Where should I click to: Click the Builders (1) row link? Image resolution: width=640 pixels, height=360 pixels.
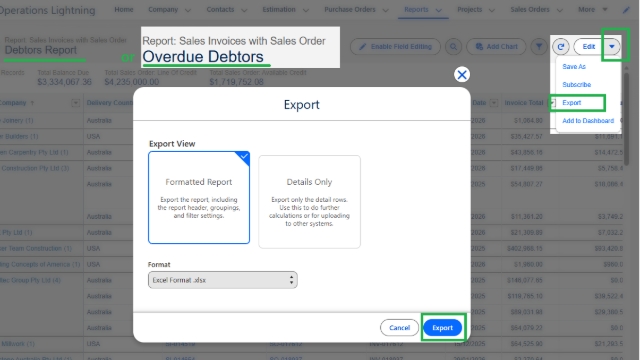point(19,136)
